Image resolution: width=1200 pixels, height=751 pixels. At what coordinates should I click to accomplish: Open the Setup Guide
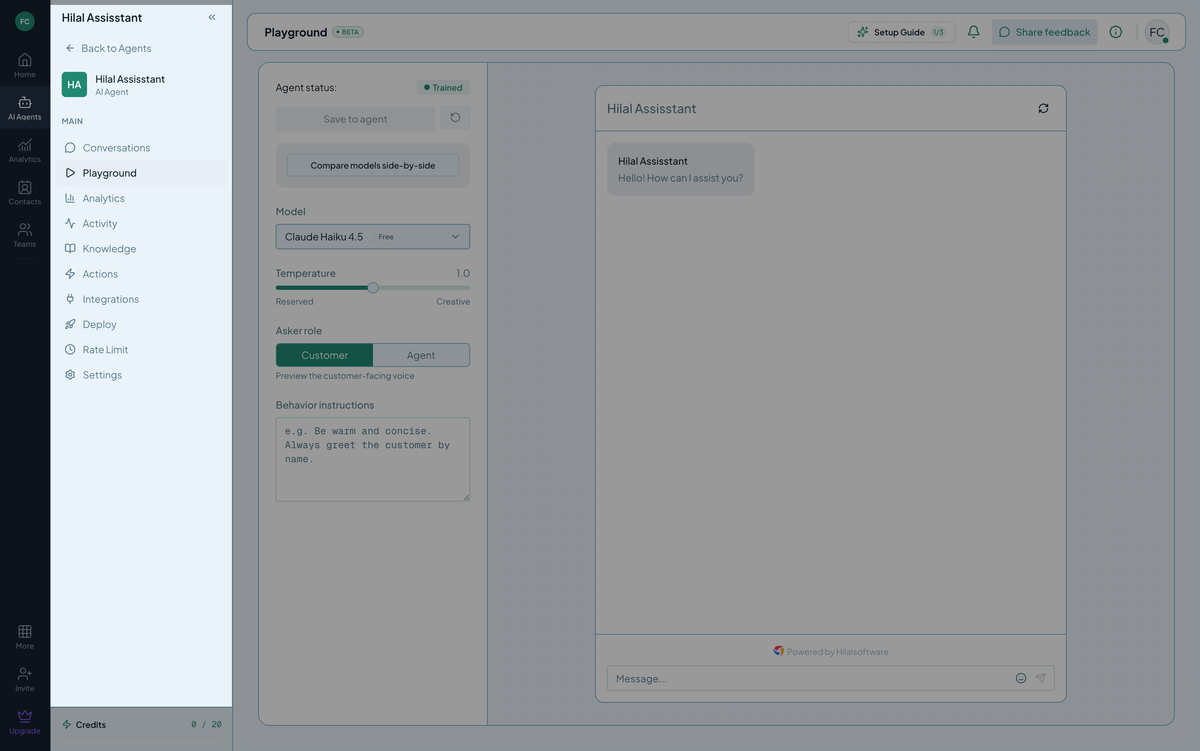coord(901,32)
